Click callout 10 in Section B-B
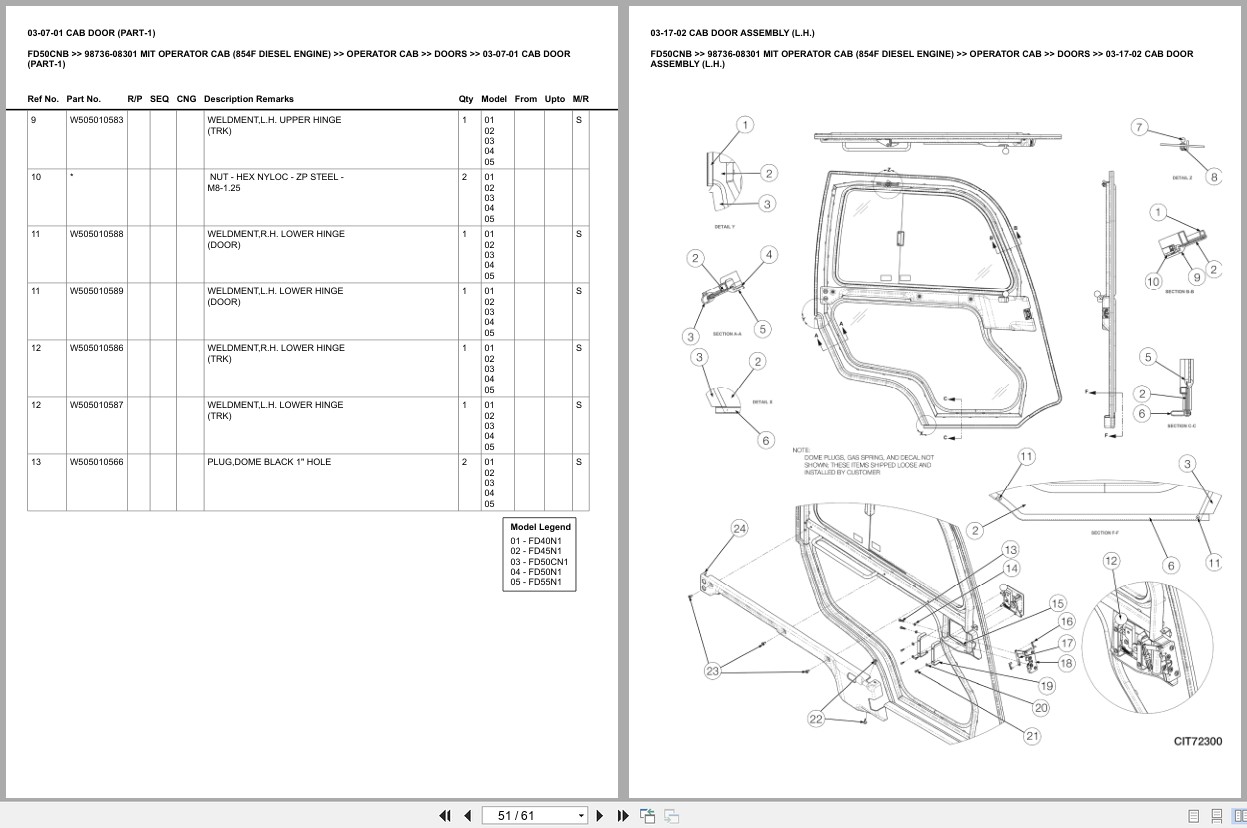Screen dimensions: 1247x828 point(1153,282)
